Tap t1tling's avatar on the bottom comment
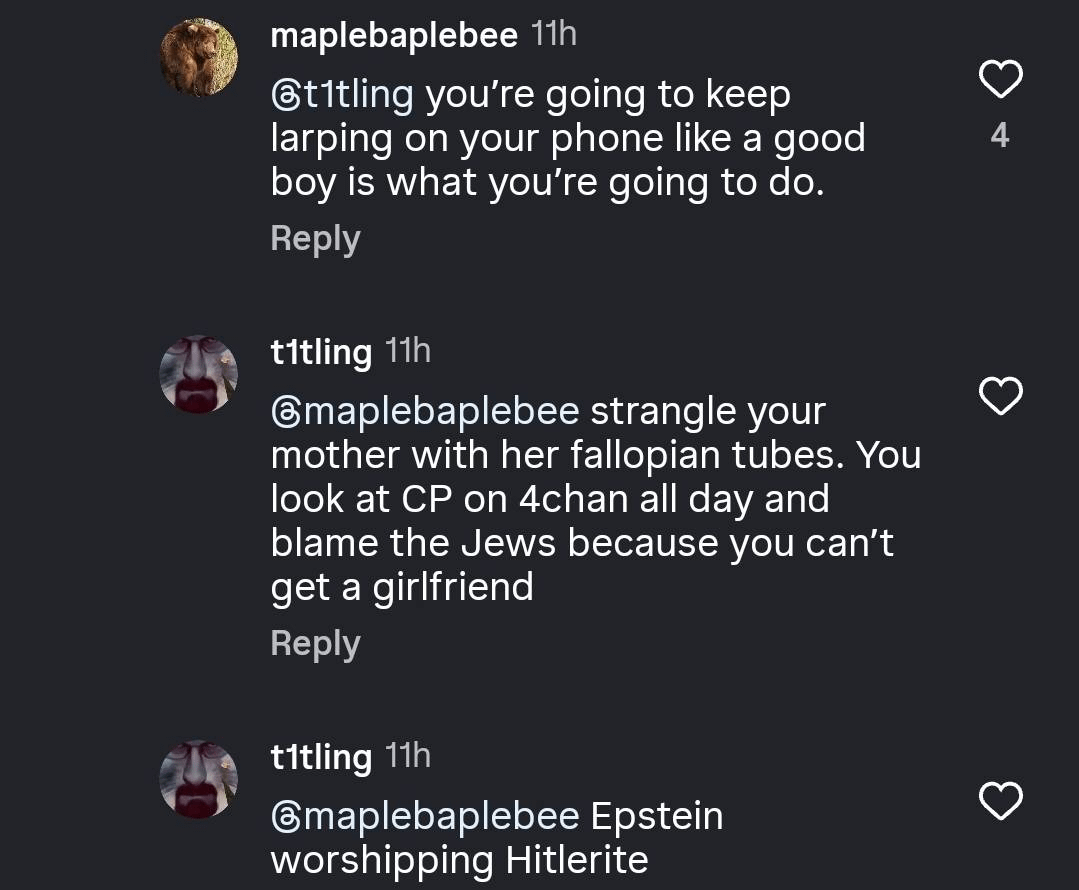This screenshot has height=890, width=1079. [x=200, y=779]
